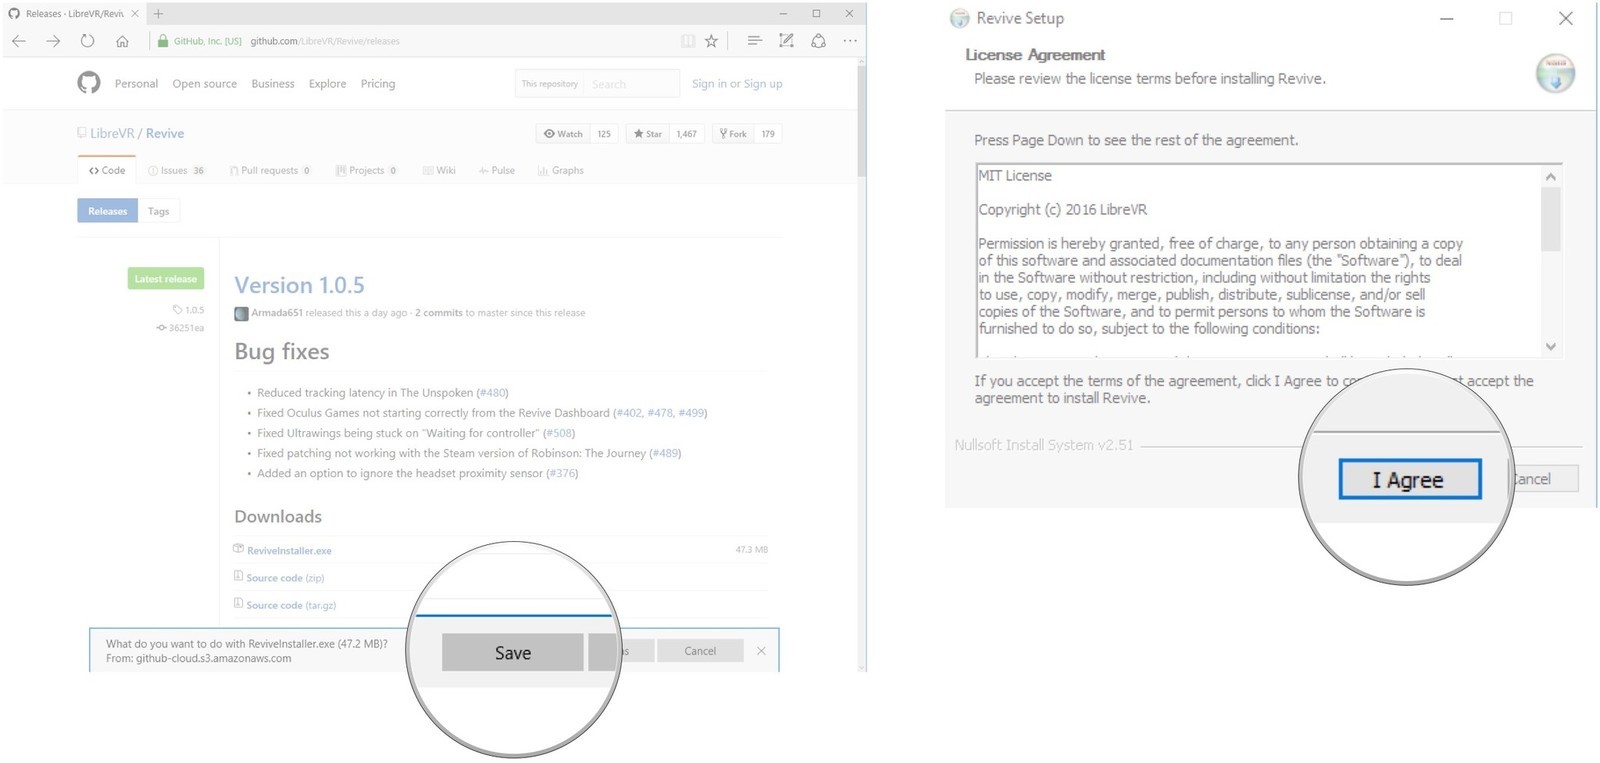
Task: Click the GitHub octocat logo
Action: coord(89,83)
